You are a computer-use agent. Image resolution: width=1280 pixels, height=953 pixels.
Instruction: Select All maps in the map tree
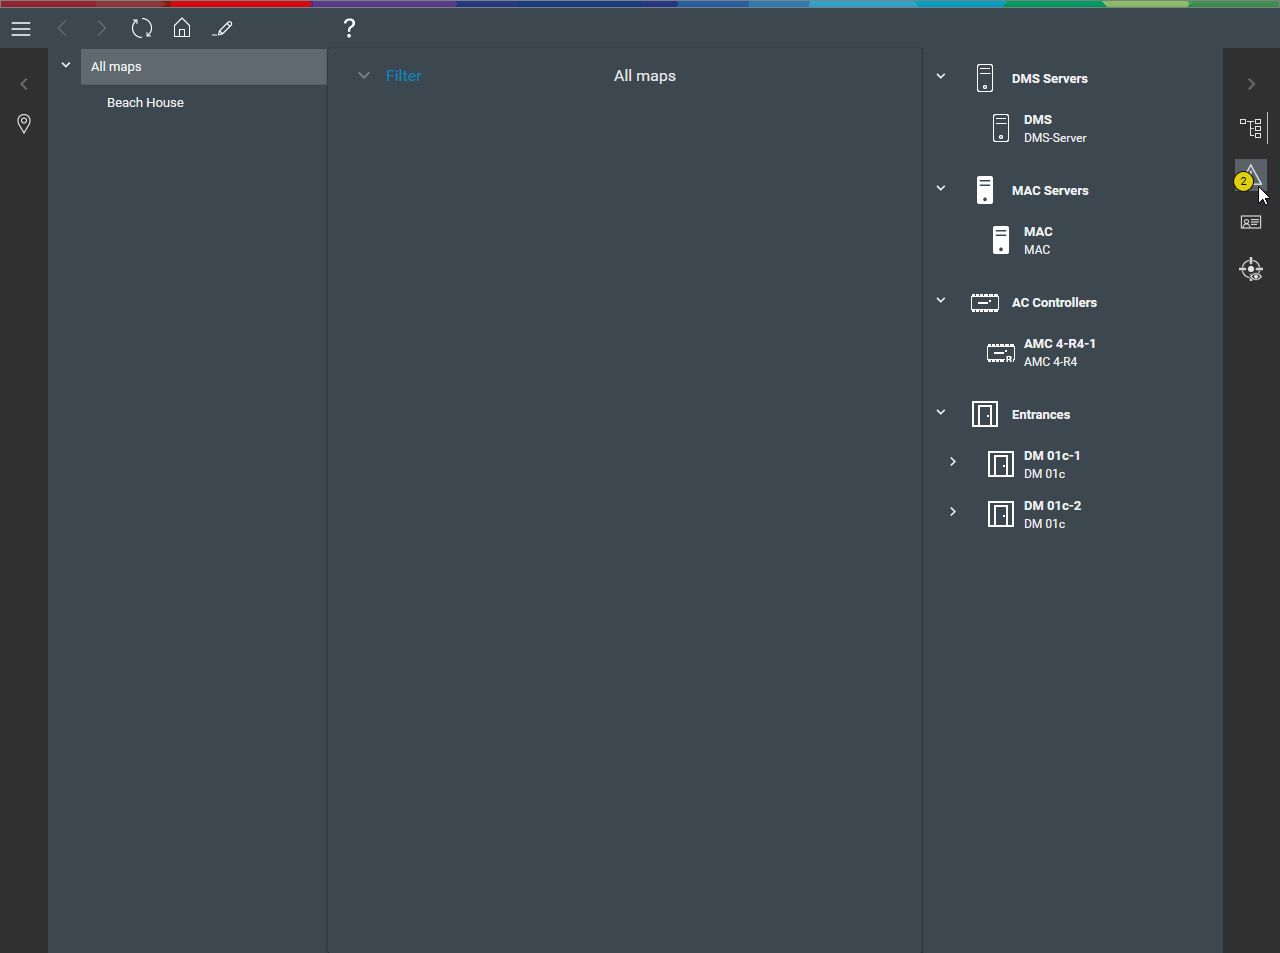click(204, 67)
